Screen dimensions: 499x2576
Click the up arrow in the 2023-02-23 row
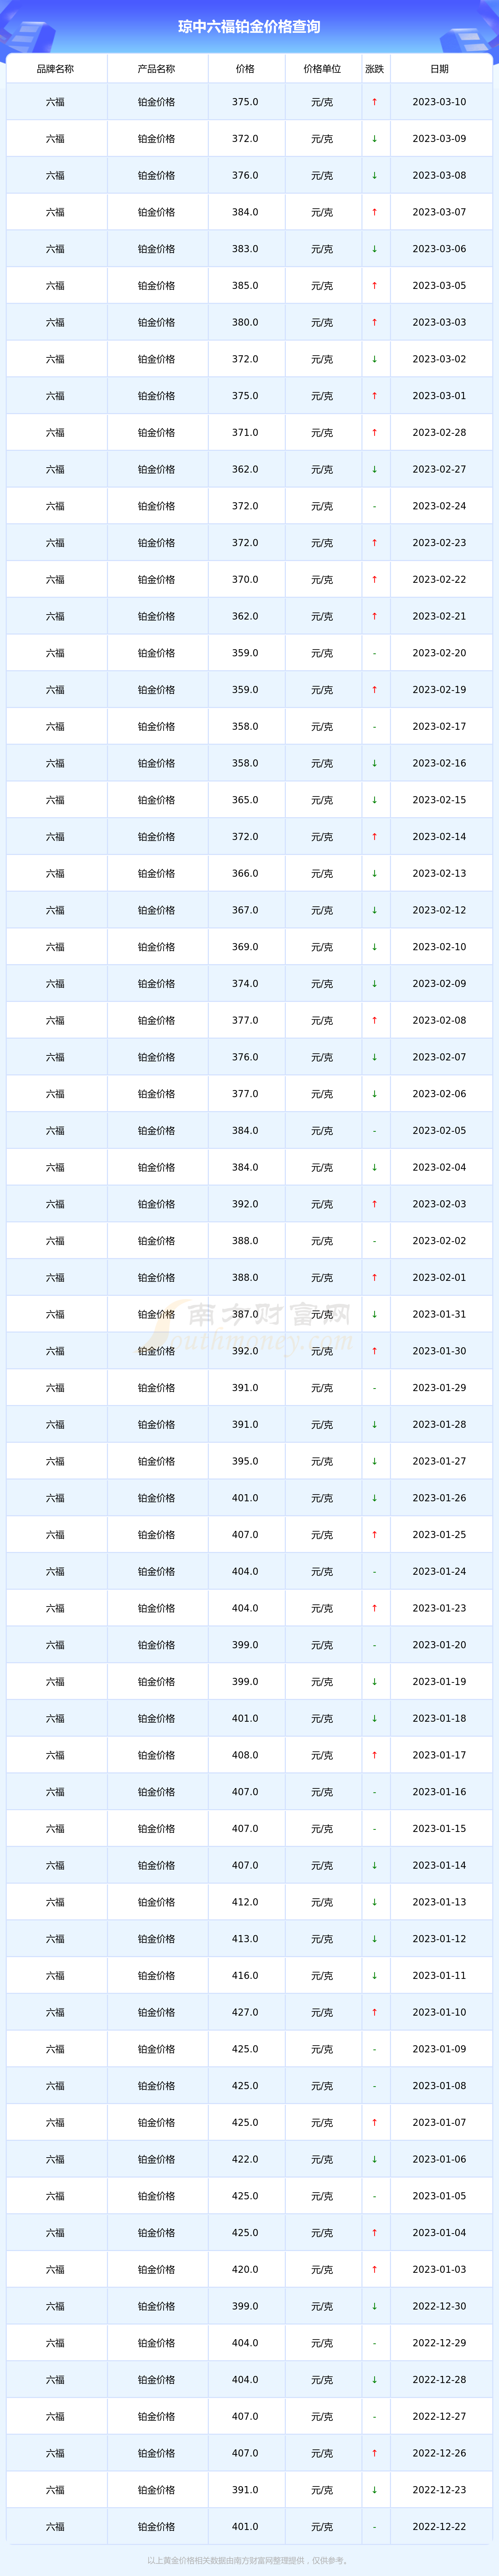[x=375, y=543]
